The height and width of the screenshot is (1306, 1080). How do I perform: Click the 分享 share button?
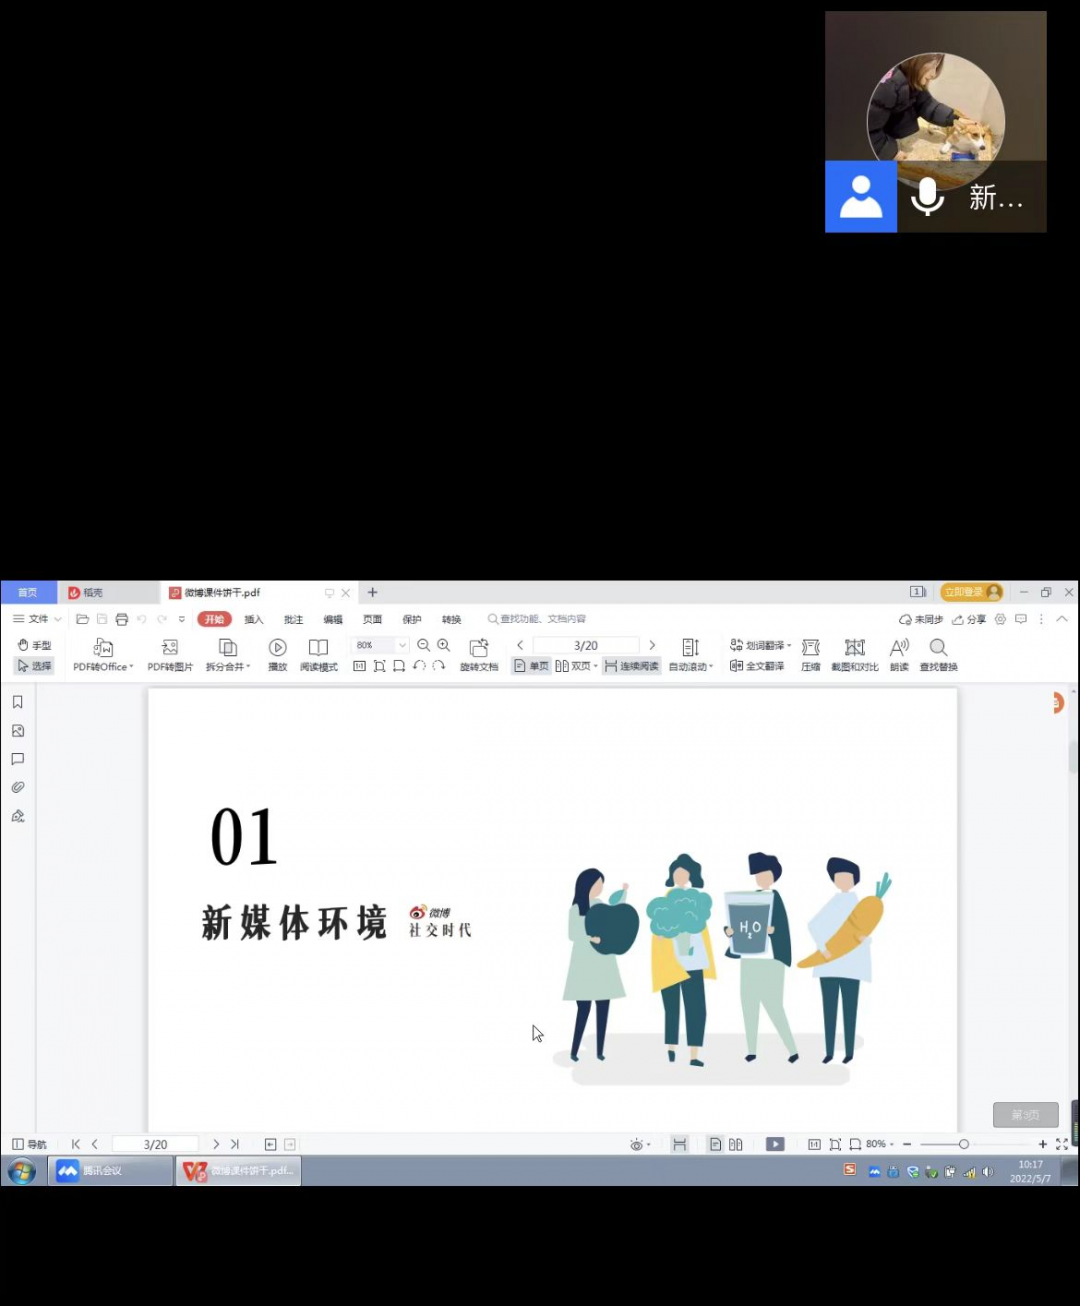[x=969, y=619]
